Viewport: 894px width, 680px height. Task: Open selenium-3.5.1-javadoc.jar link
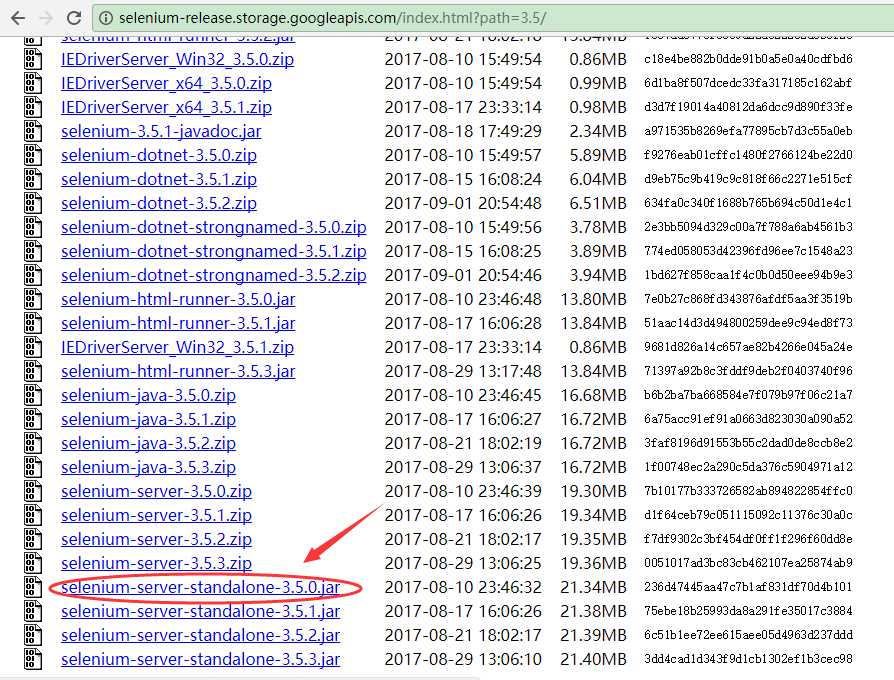[x=161, y=131]
